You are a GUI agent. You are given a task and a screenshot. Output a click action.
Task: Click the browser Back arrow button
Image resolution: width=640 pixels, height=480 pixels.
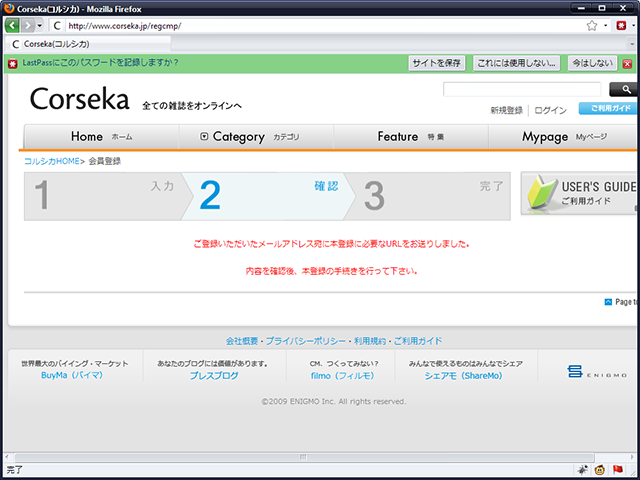click(12, 26)
